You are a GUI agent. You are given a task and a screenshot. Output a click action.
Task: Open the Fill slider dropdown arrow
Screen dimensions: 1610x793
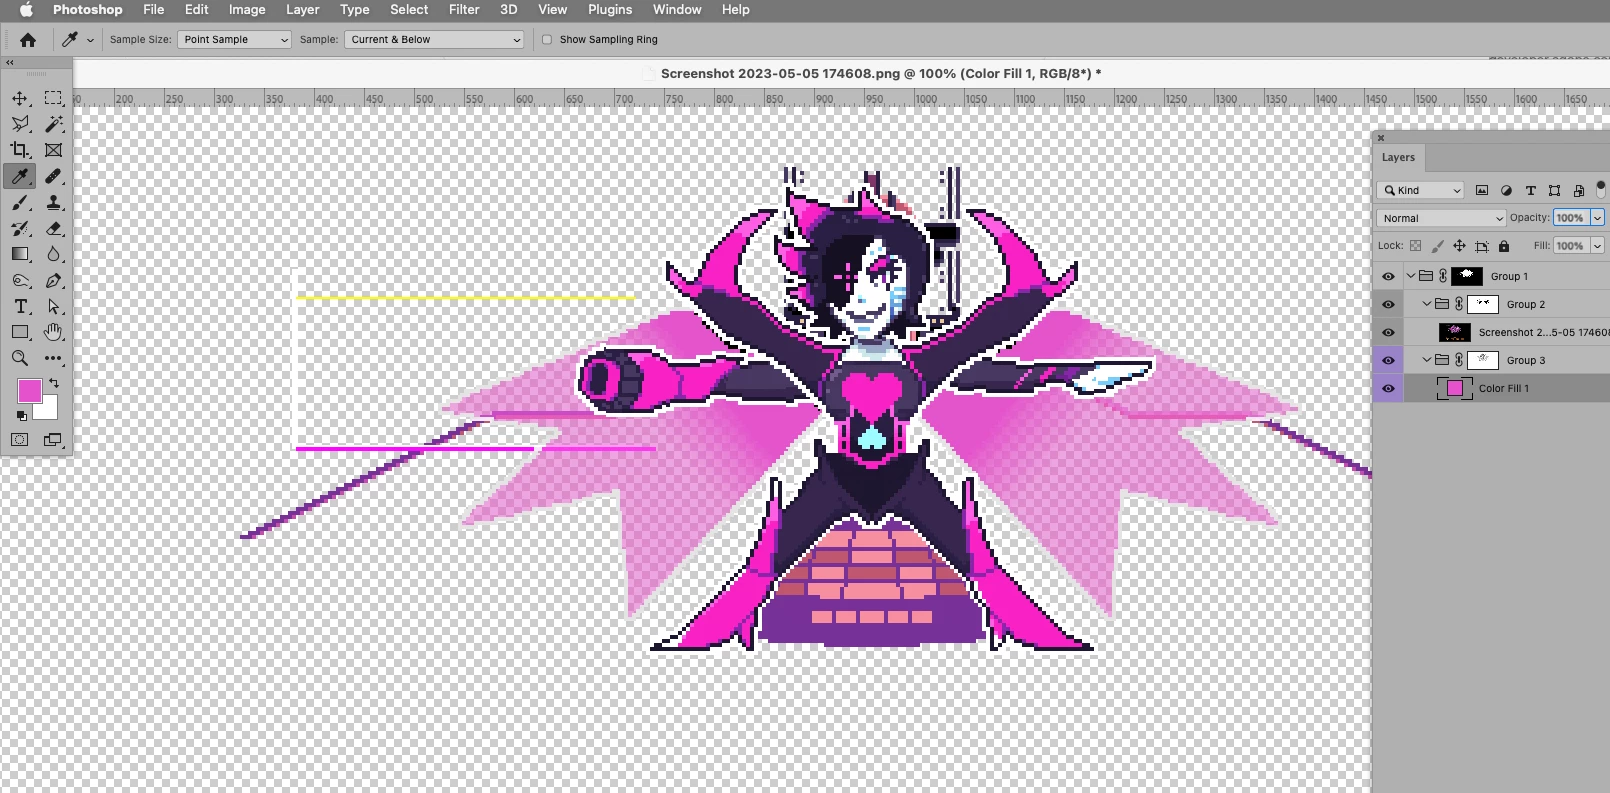1597,246
